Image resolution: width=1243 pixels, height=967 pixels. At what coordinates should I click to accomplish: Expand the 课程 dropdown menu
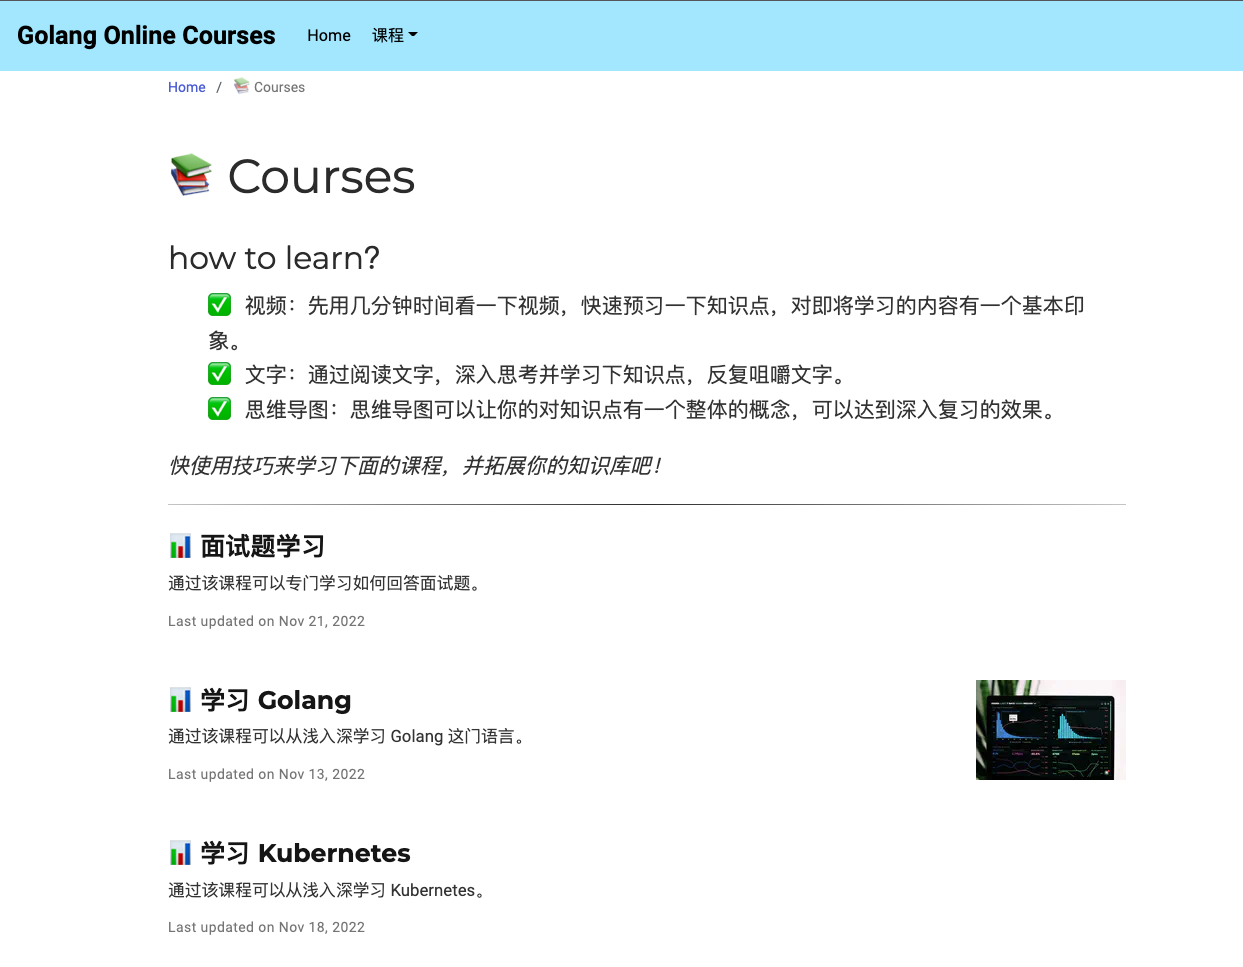(x=394, y=35)
